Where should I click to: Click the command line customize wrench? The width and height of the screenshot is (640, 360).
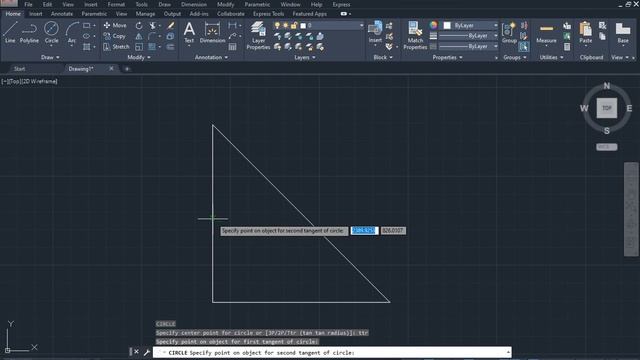pyautogui.click(x=147, y=352)
